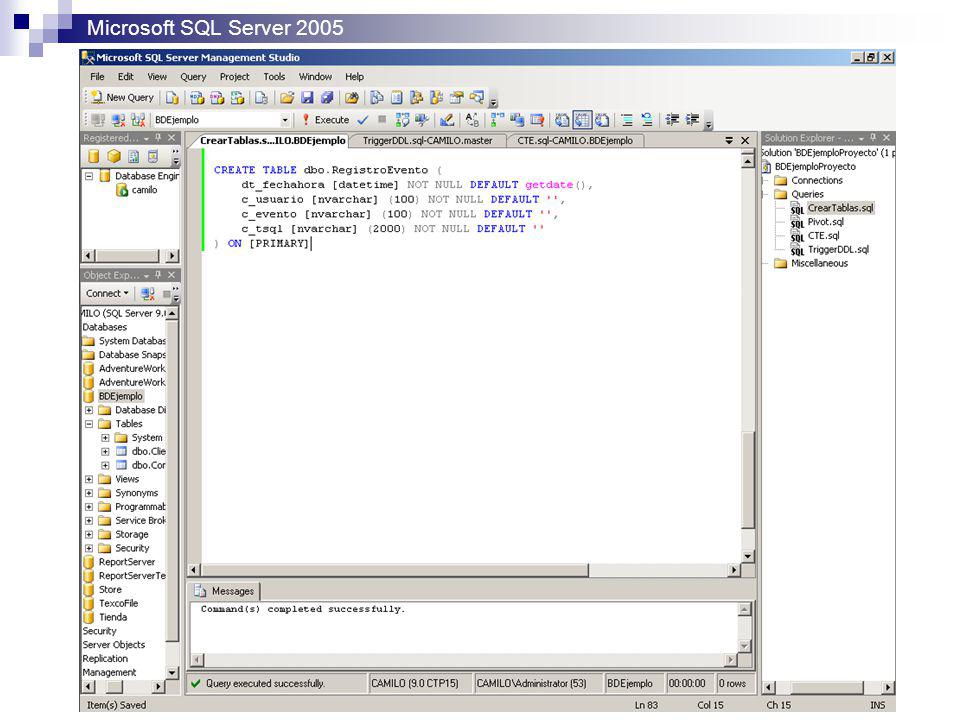Click the Execute button
Screen dimensions: 960x720
pyautogui.click(x=325, y=120)
